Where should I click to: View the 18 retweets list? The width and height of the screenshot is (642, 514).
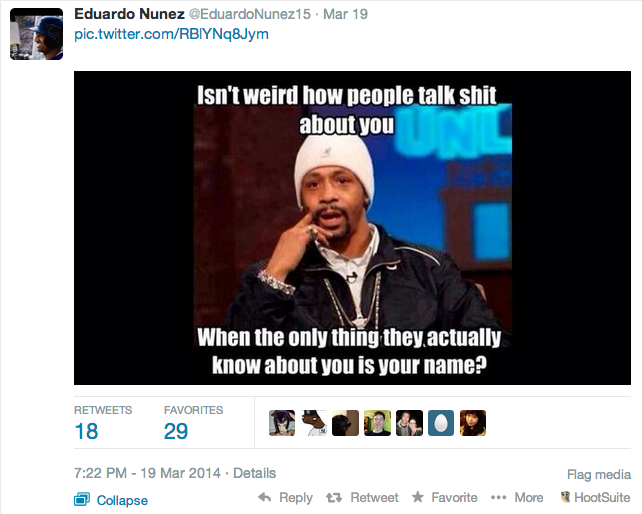tap(103, 422)
